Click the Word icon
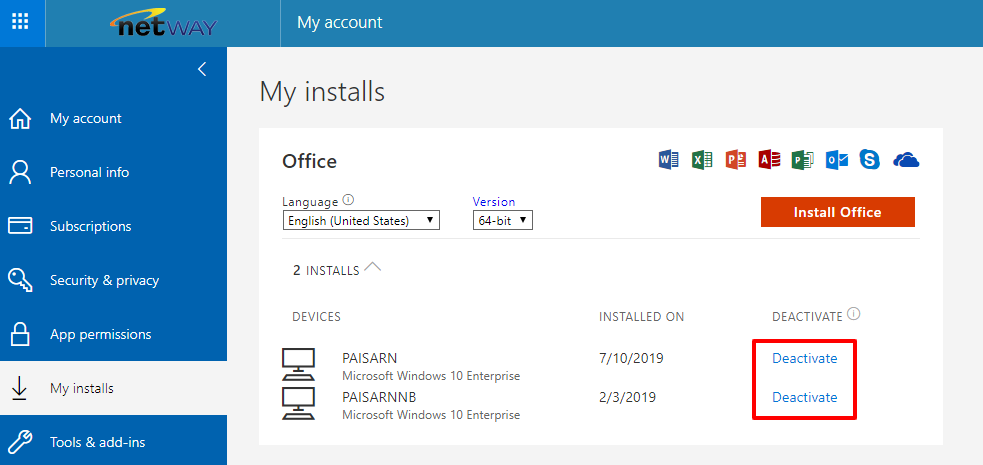 [x=669, y=160]
